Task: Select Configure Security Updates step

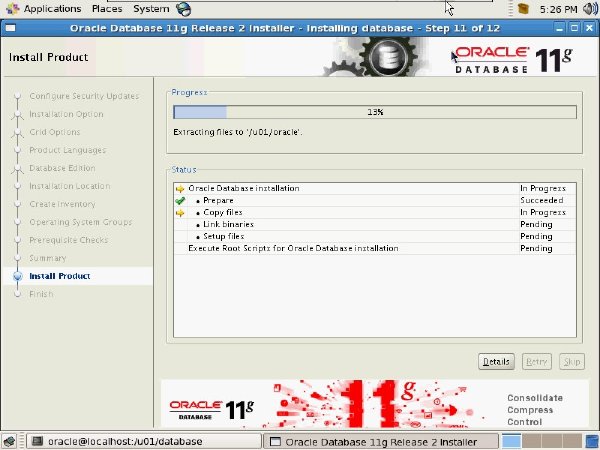Action: tap(84, 96)
